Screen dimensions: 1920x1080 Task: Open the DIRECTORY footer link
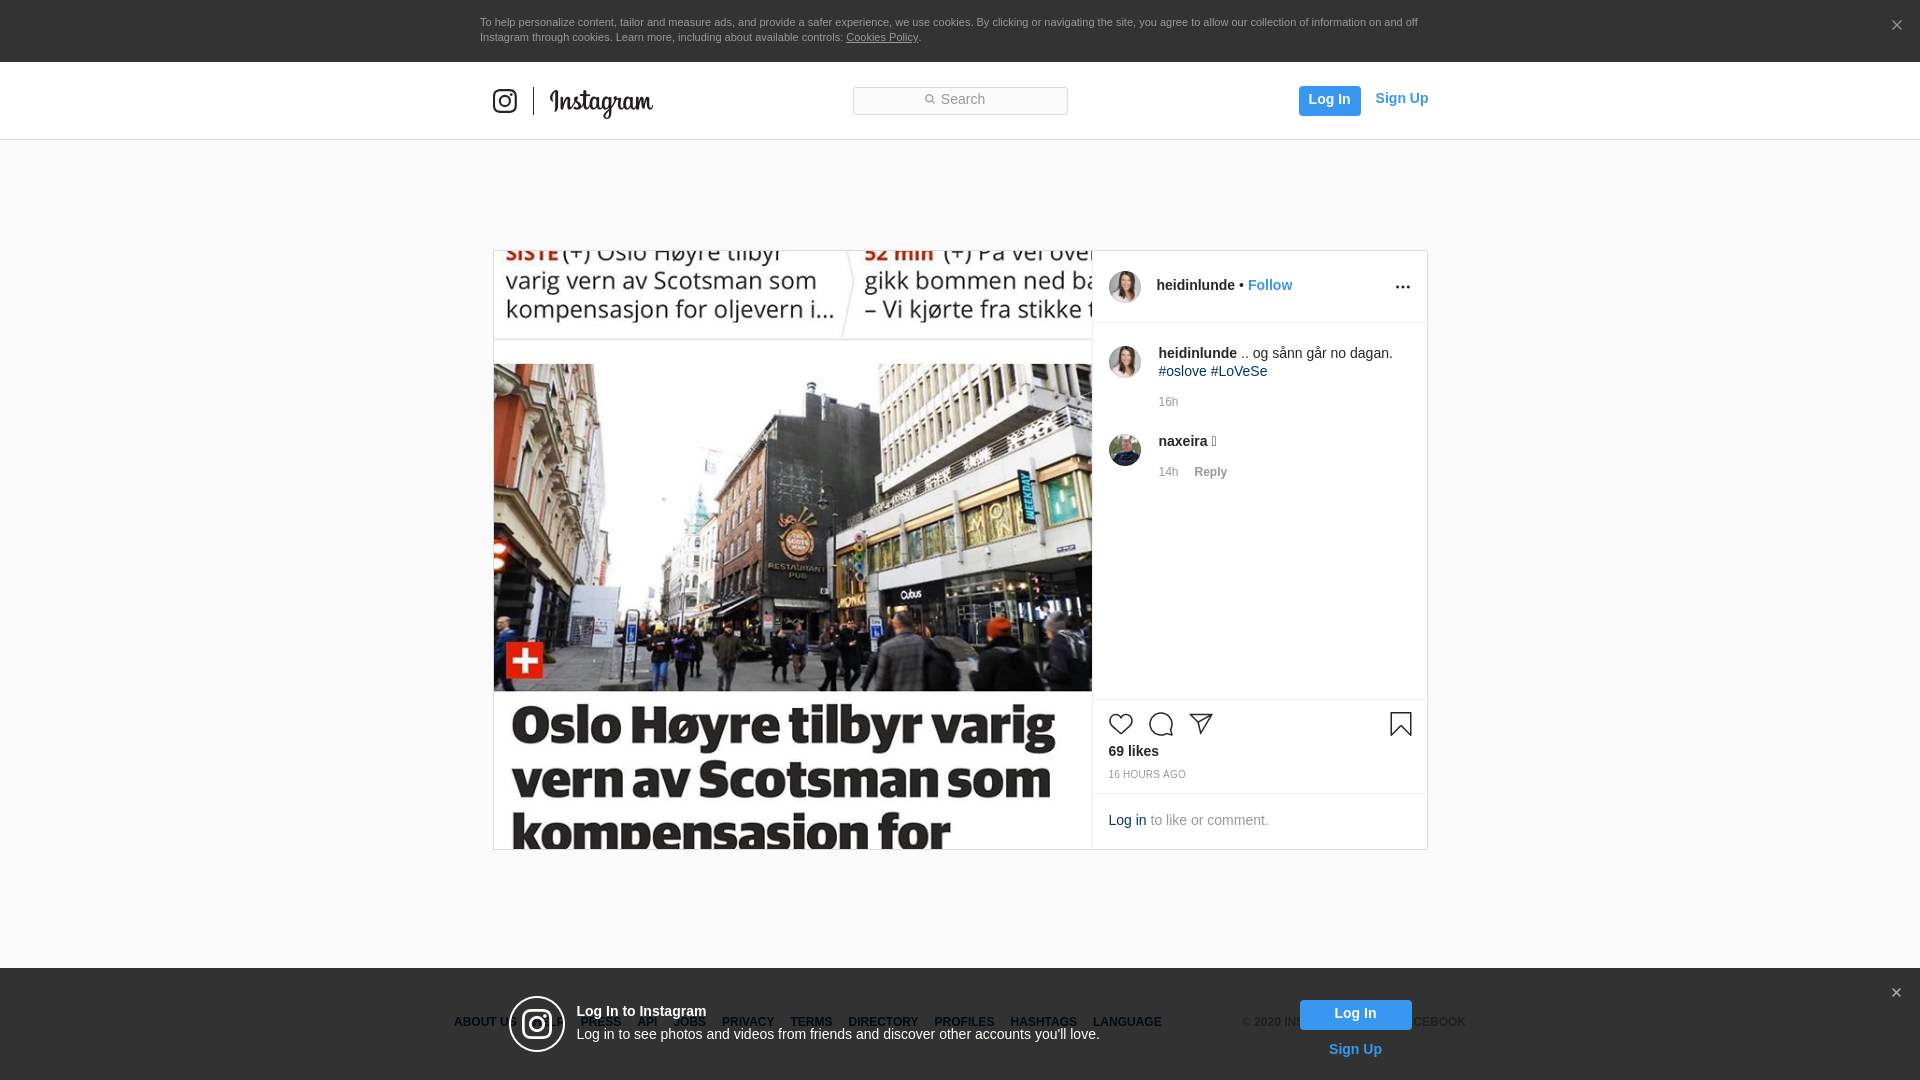click(x=883, y=1022)
